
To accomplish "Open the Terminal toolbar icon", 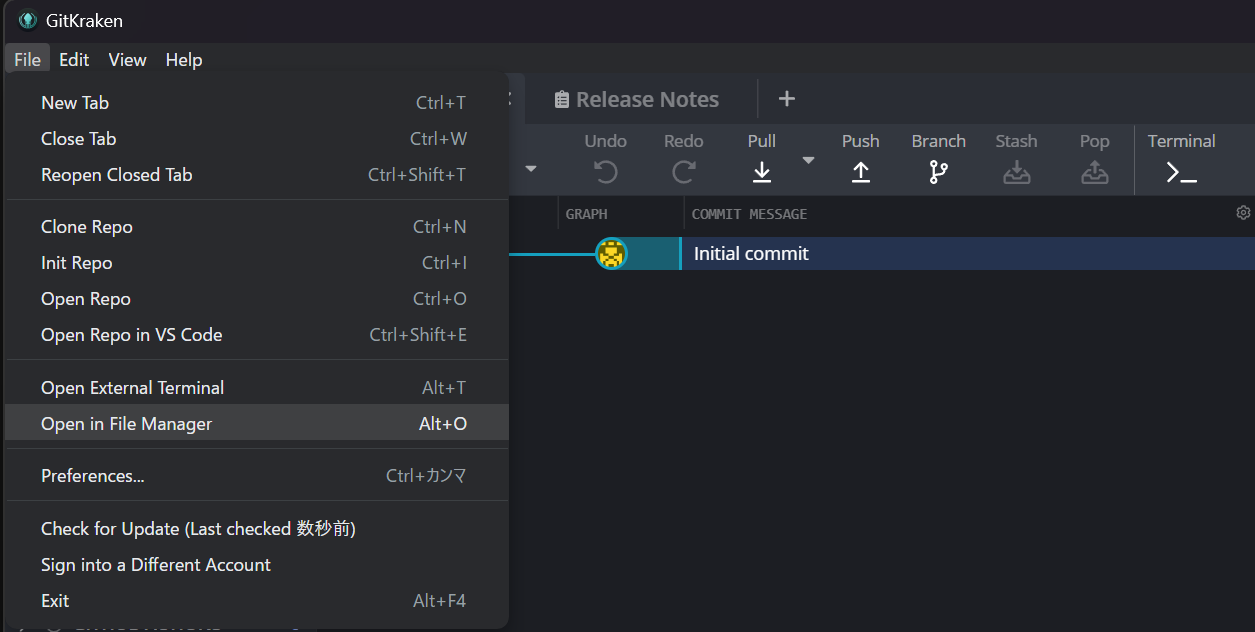I will pos(1181,172).
